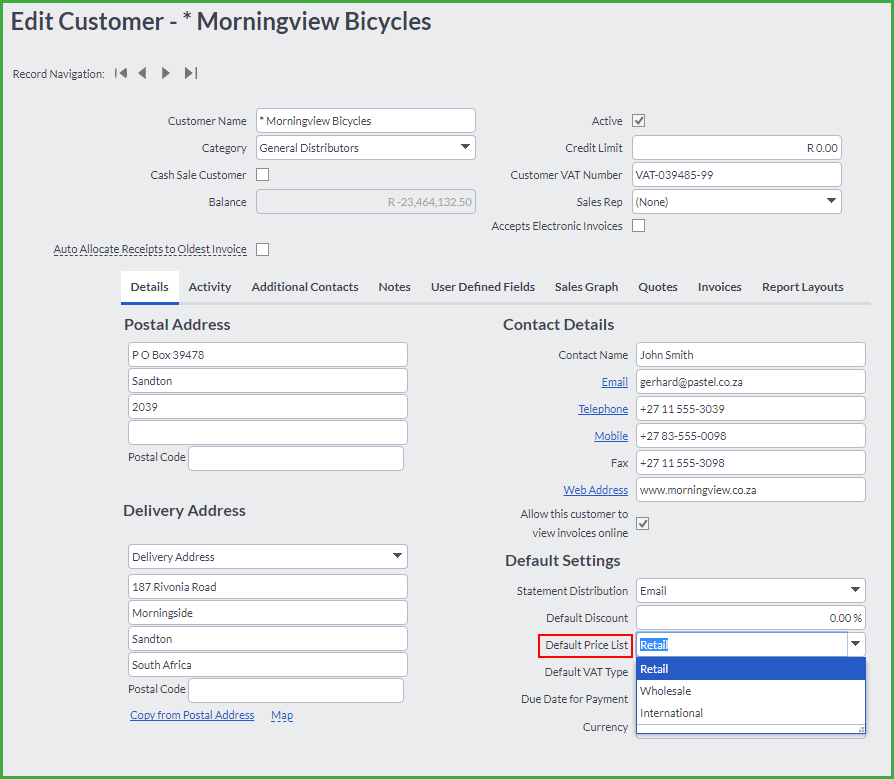Click the Postal Address postal code field
The image size is (894, 779).
296,458
